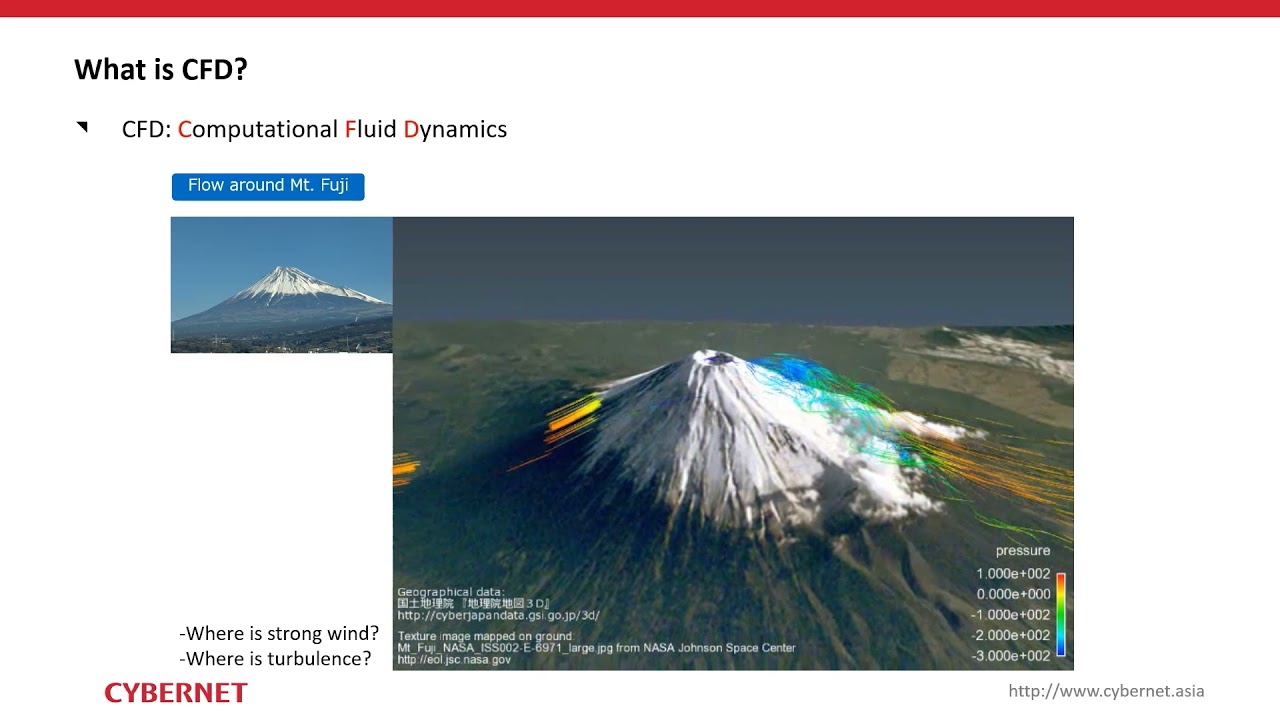Click the 'What is CFD?' slide title

[160, 70]
